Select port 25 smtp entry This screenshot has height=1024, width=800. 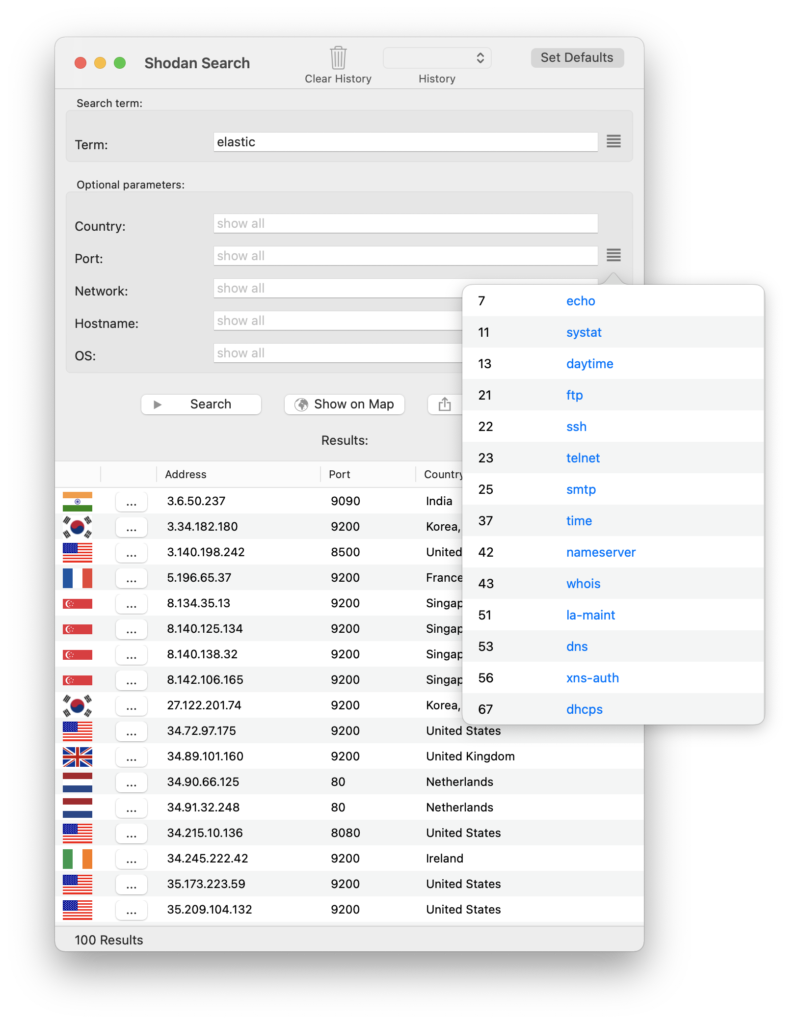coord(613,489)
